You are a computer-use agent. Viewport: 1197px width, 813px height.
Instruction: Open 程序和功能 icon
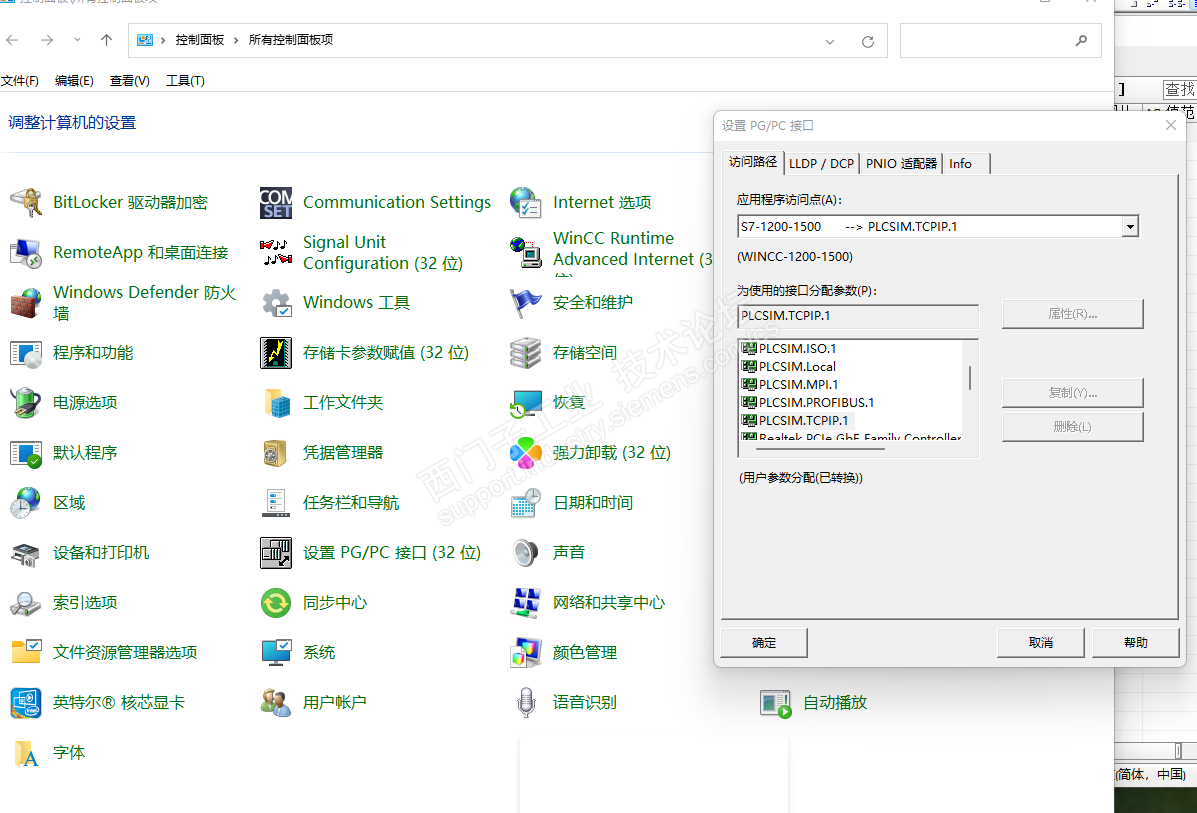[x=26, y=353]
